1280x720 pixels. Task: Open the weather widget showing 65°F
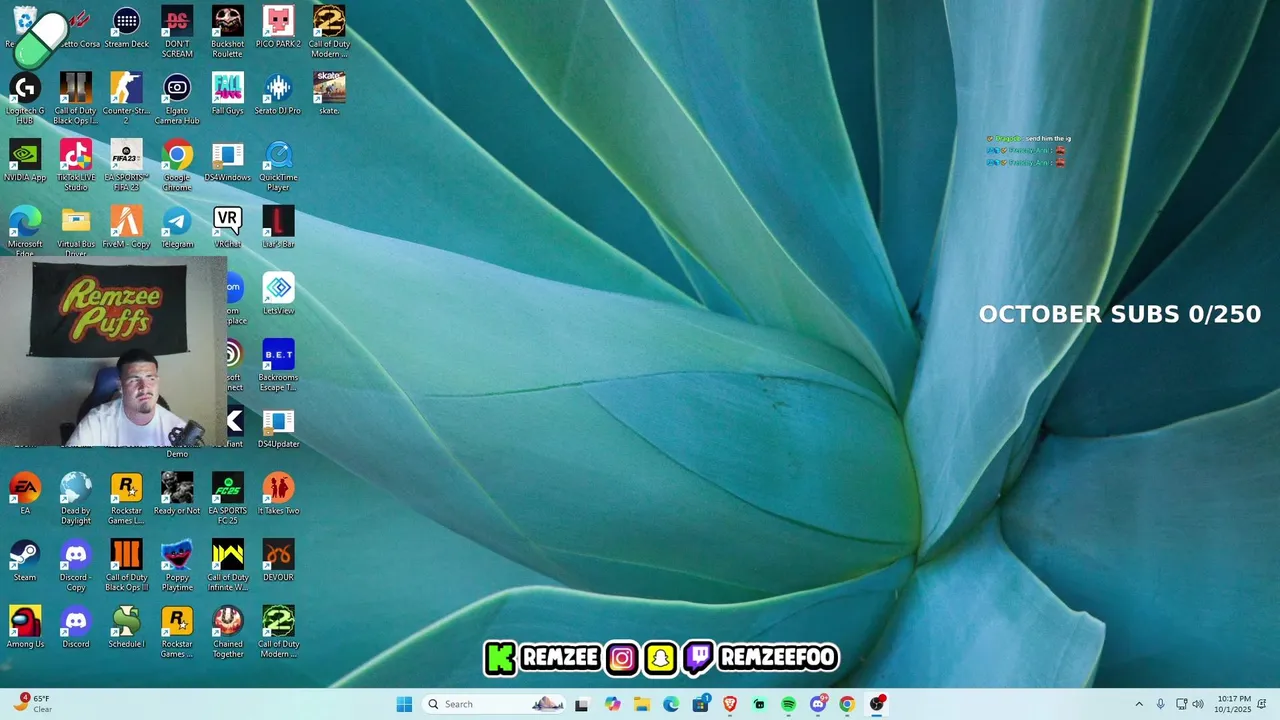[32, 704]
